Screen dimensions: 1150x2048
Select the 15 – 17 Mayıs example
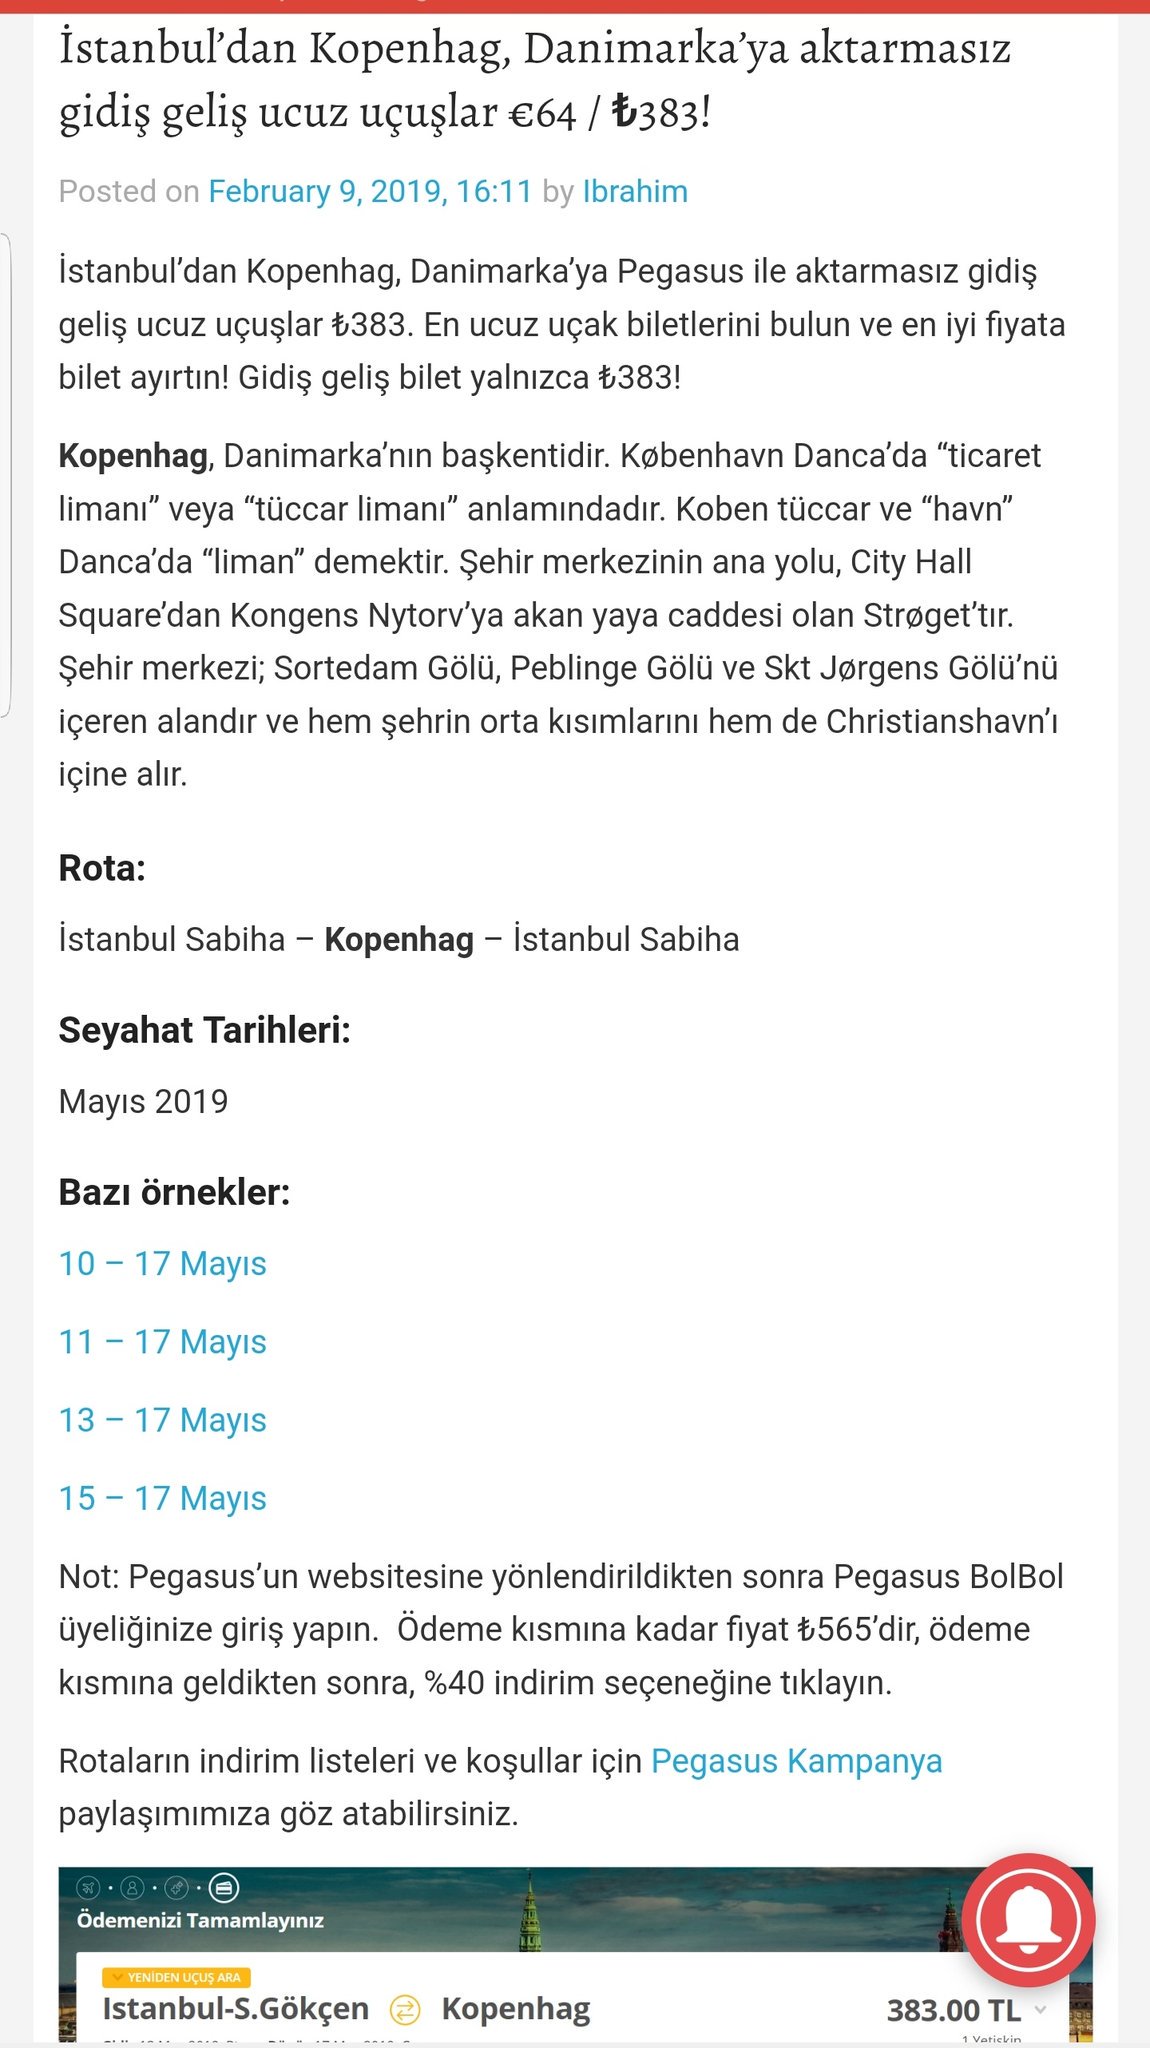(163, 1499)
